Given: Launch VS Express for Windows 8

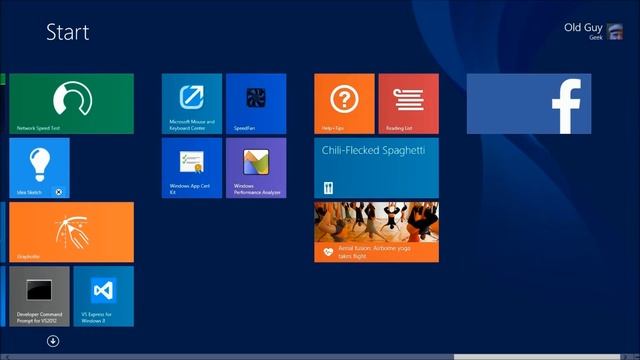Looking at the screenshot, I should click(104, 296).
